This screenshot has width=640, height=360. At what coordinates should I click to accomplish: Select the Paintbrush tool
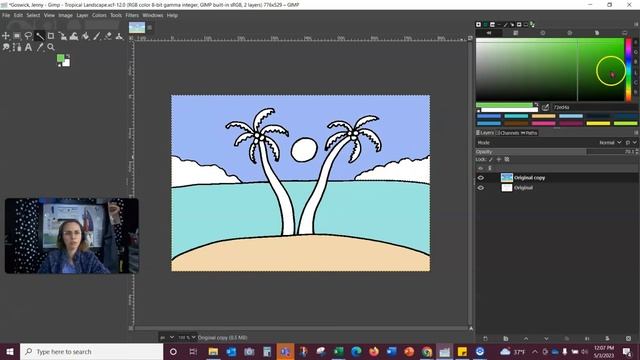[96, 36]
